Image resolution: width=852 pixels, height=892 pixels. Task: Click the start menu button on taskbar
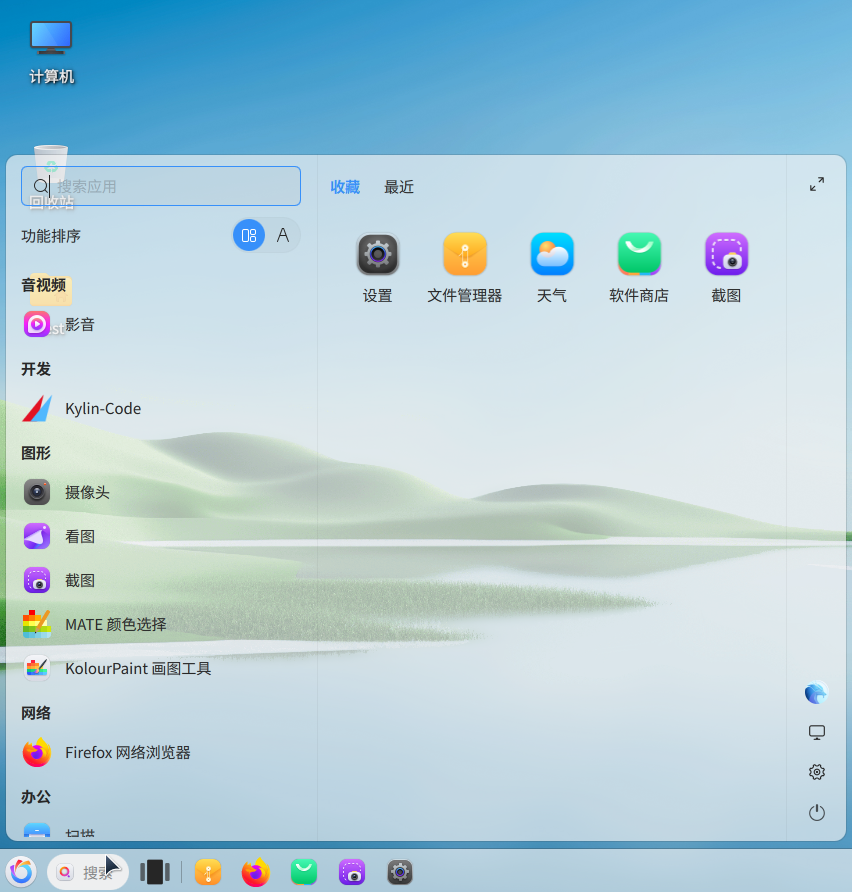click(x=22, y=872)
